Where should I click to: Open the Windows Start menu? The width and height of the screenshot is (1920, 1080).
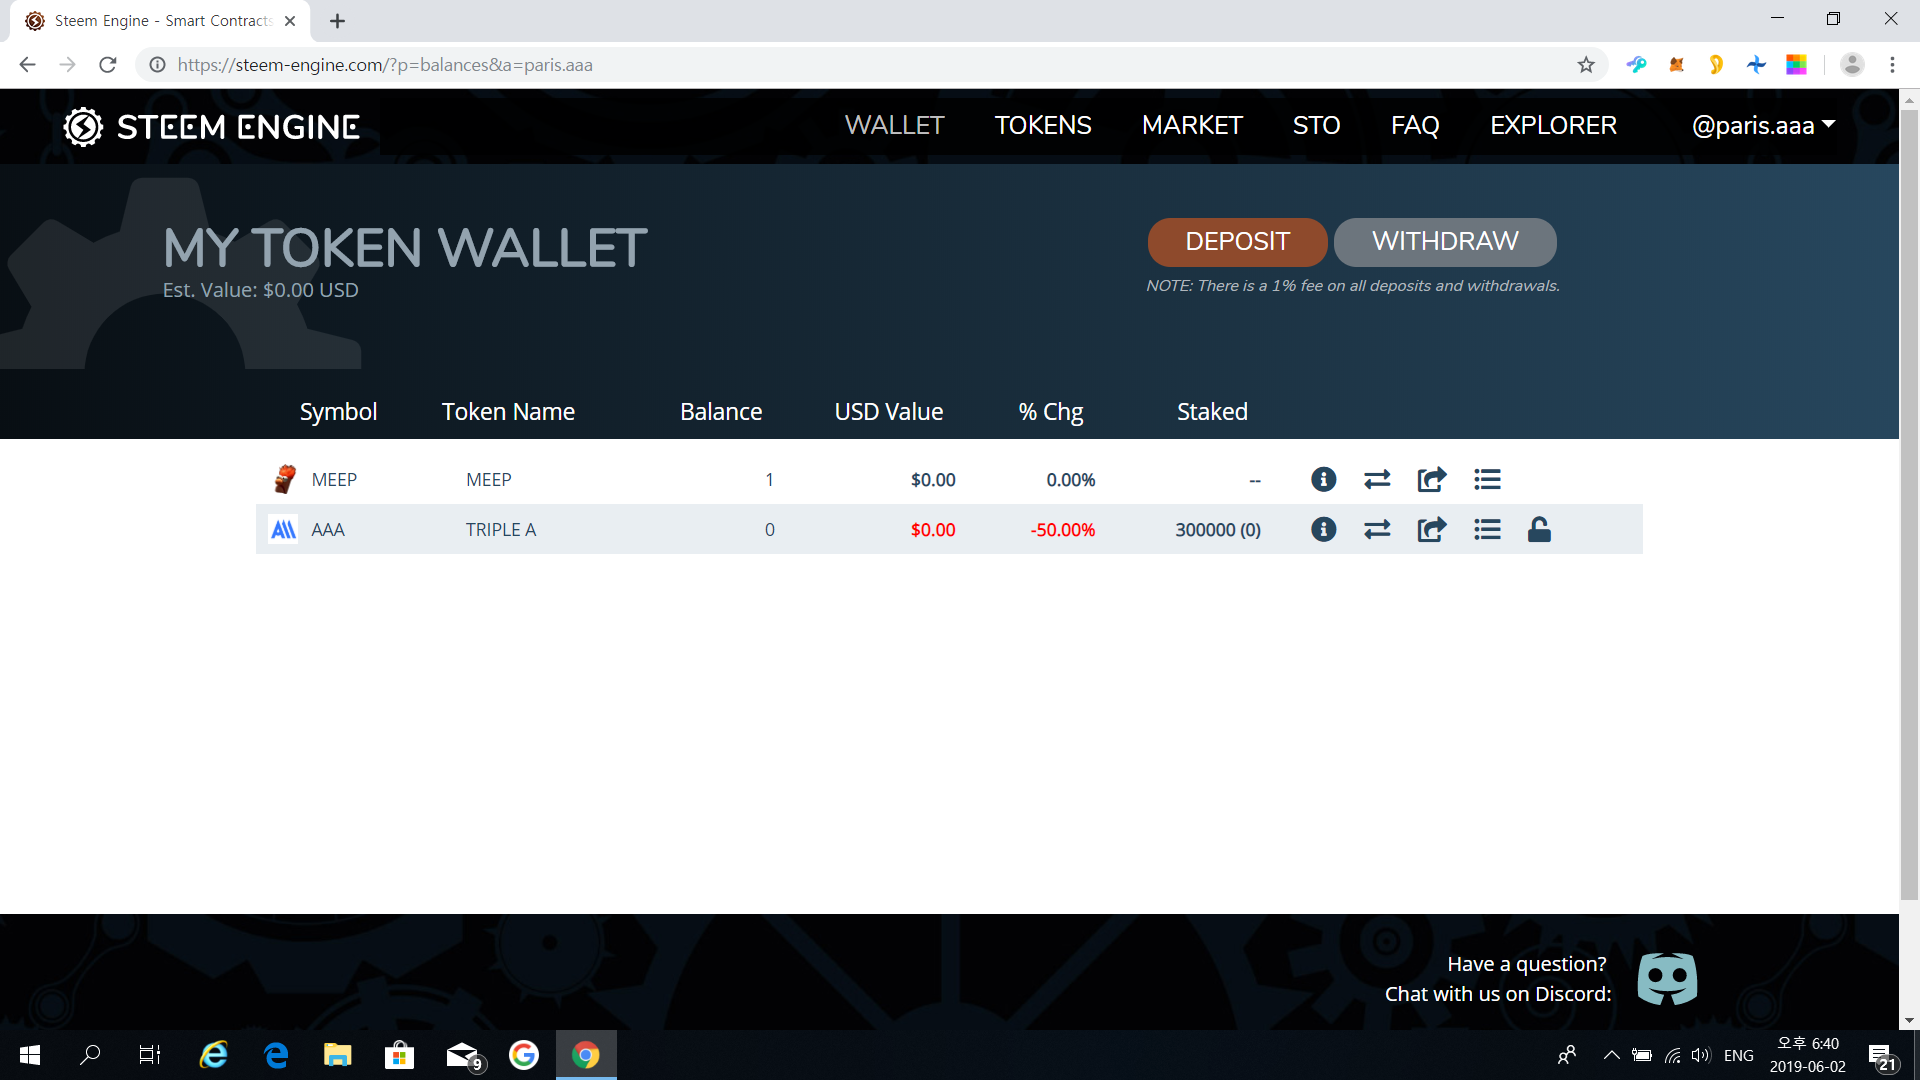[30, 1055]
